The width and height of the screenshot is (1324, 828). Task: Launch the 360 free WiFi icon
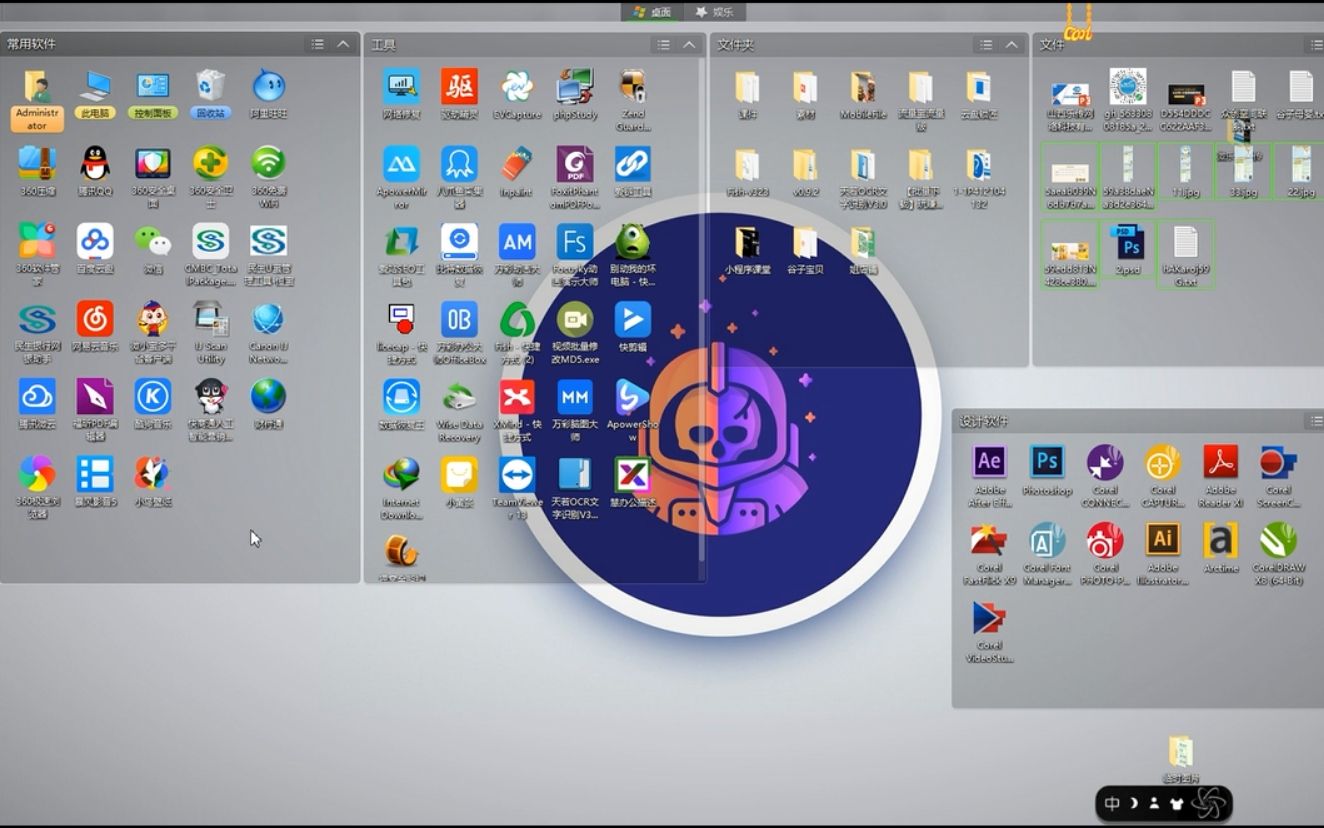click(268, 163)
